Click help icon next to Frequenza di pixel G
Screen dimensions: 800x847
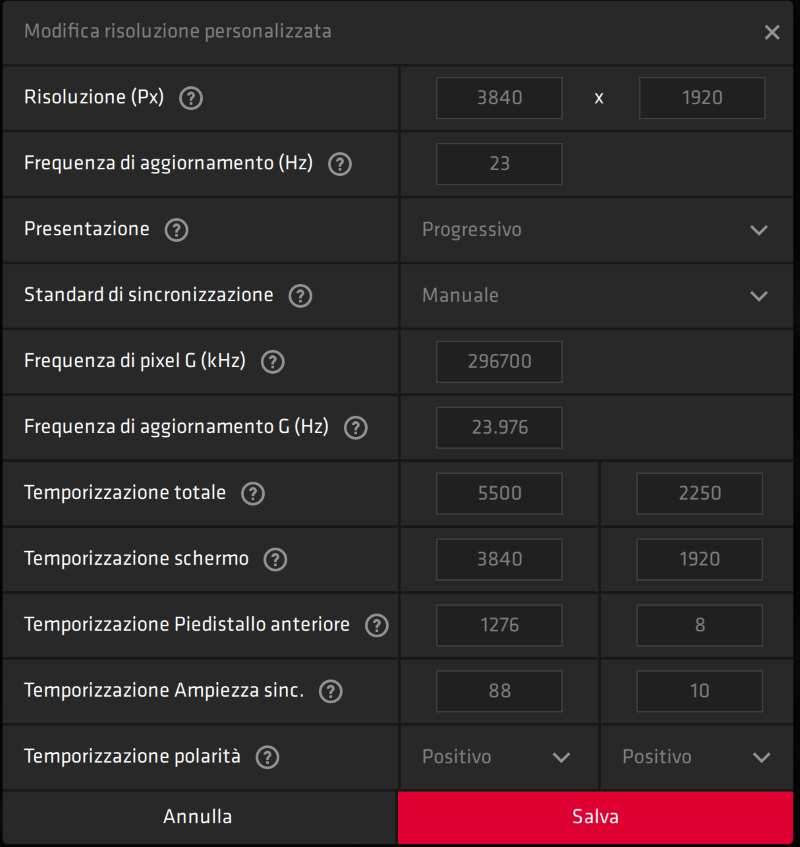point(272,362)
